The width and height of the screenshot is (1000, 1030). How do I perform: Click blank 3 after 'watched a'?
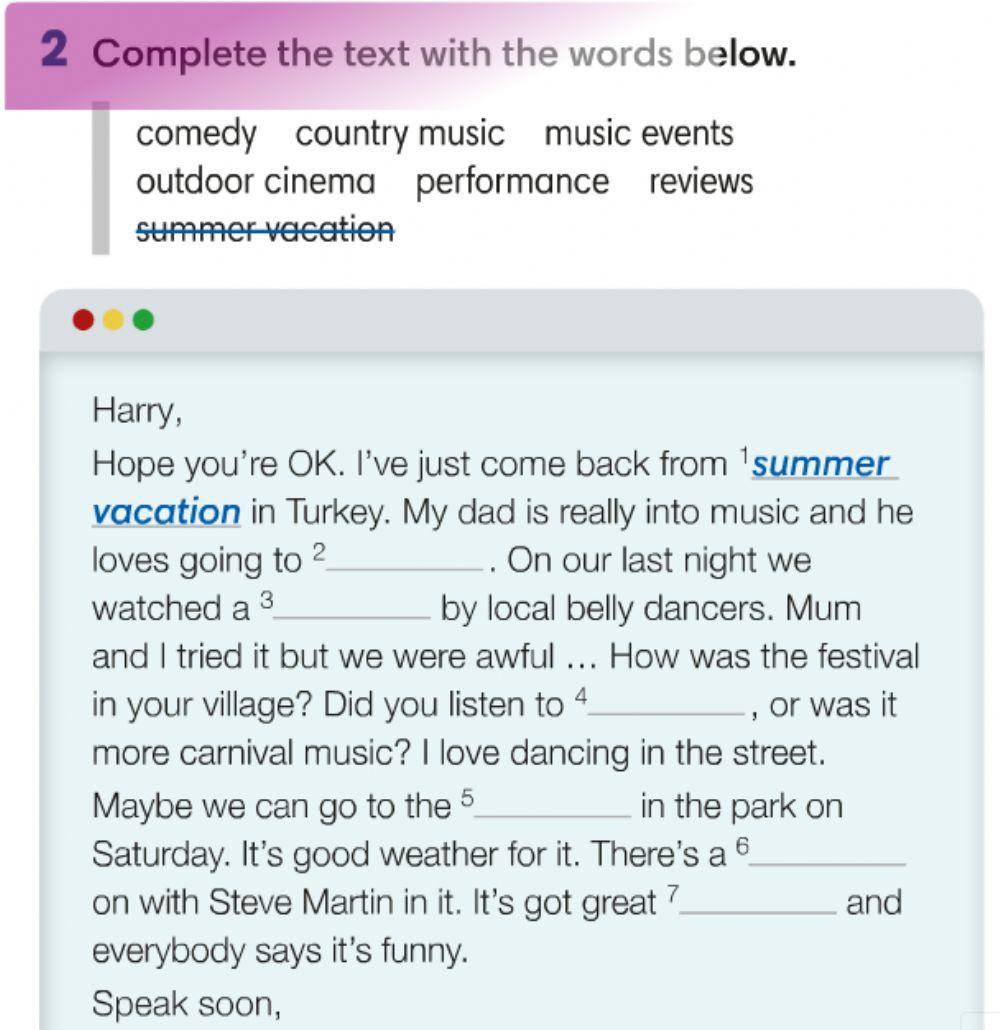(x=352, y=608)
